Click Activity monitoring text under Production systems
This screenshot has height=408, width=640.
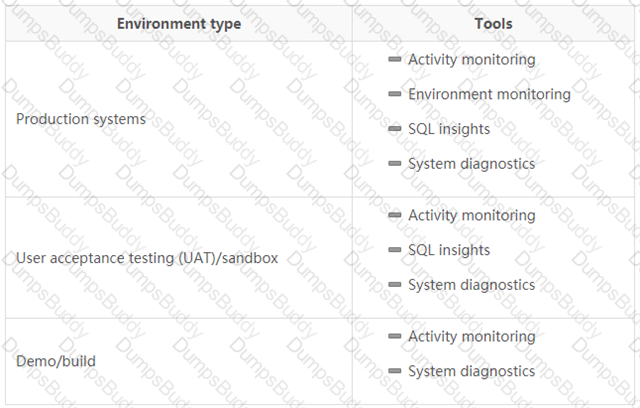click(x=472, y=60)
